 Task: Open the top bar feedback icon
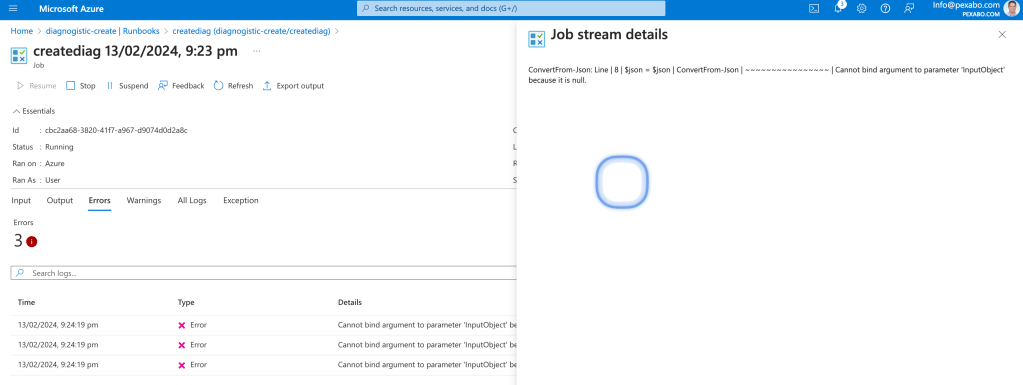(x=909, y=8)
